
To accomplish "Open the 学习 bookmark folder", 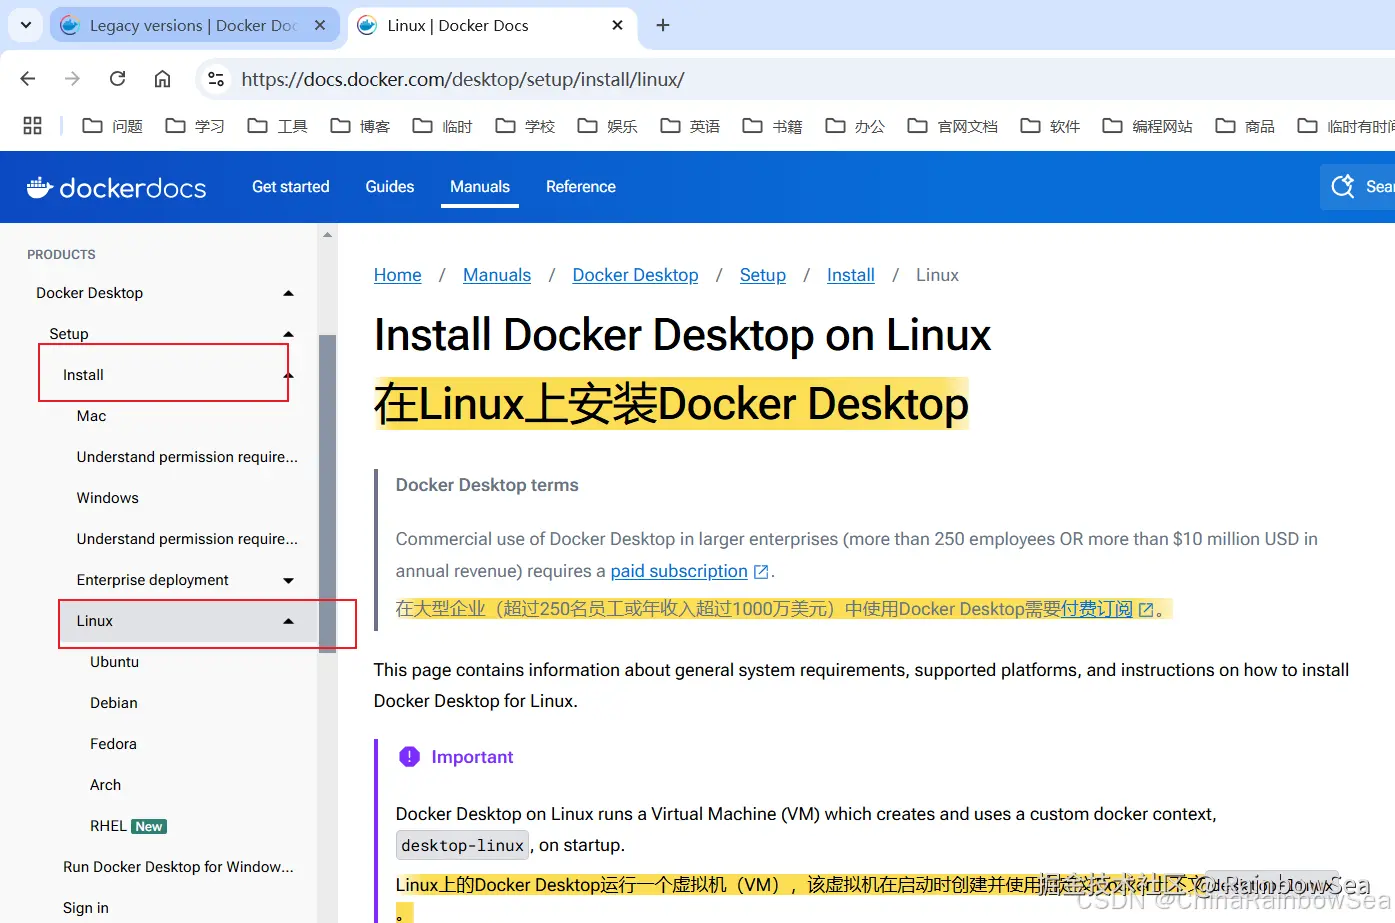I will tap(194, 126).
